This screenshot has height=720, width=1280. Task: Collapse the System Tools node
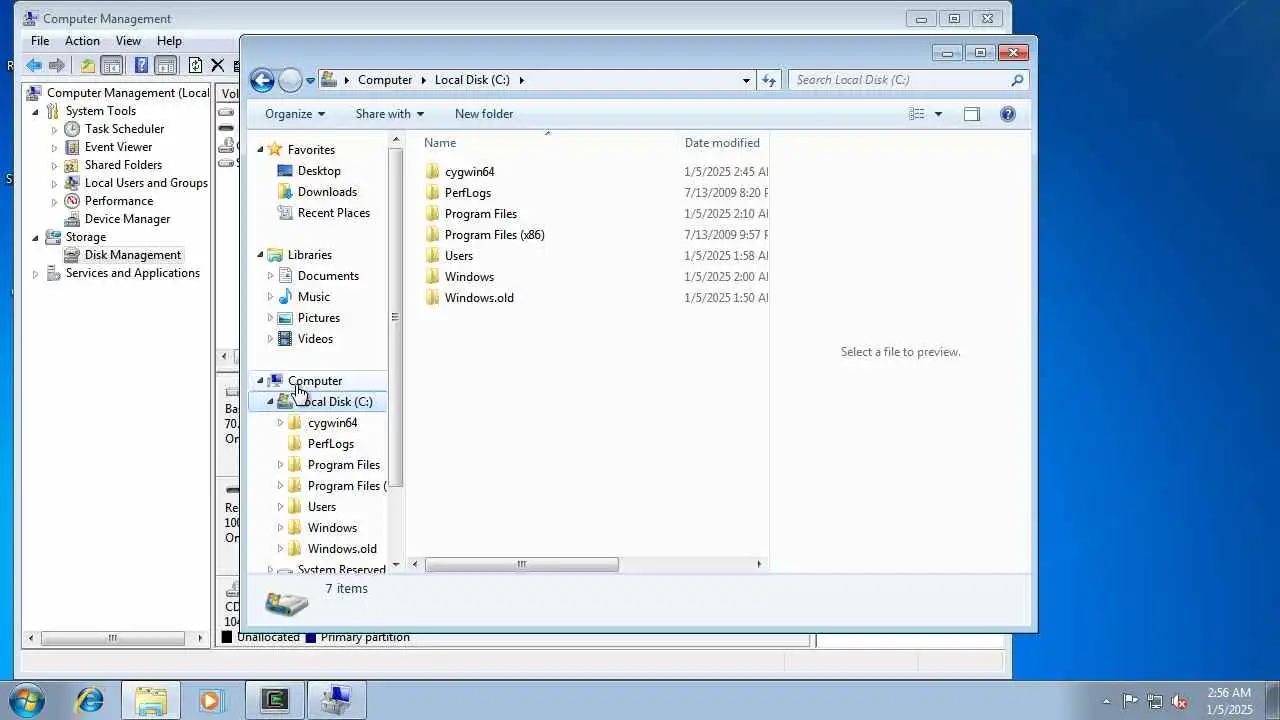click(x=36, y=111)
